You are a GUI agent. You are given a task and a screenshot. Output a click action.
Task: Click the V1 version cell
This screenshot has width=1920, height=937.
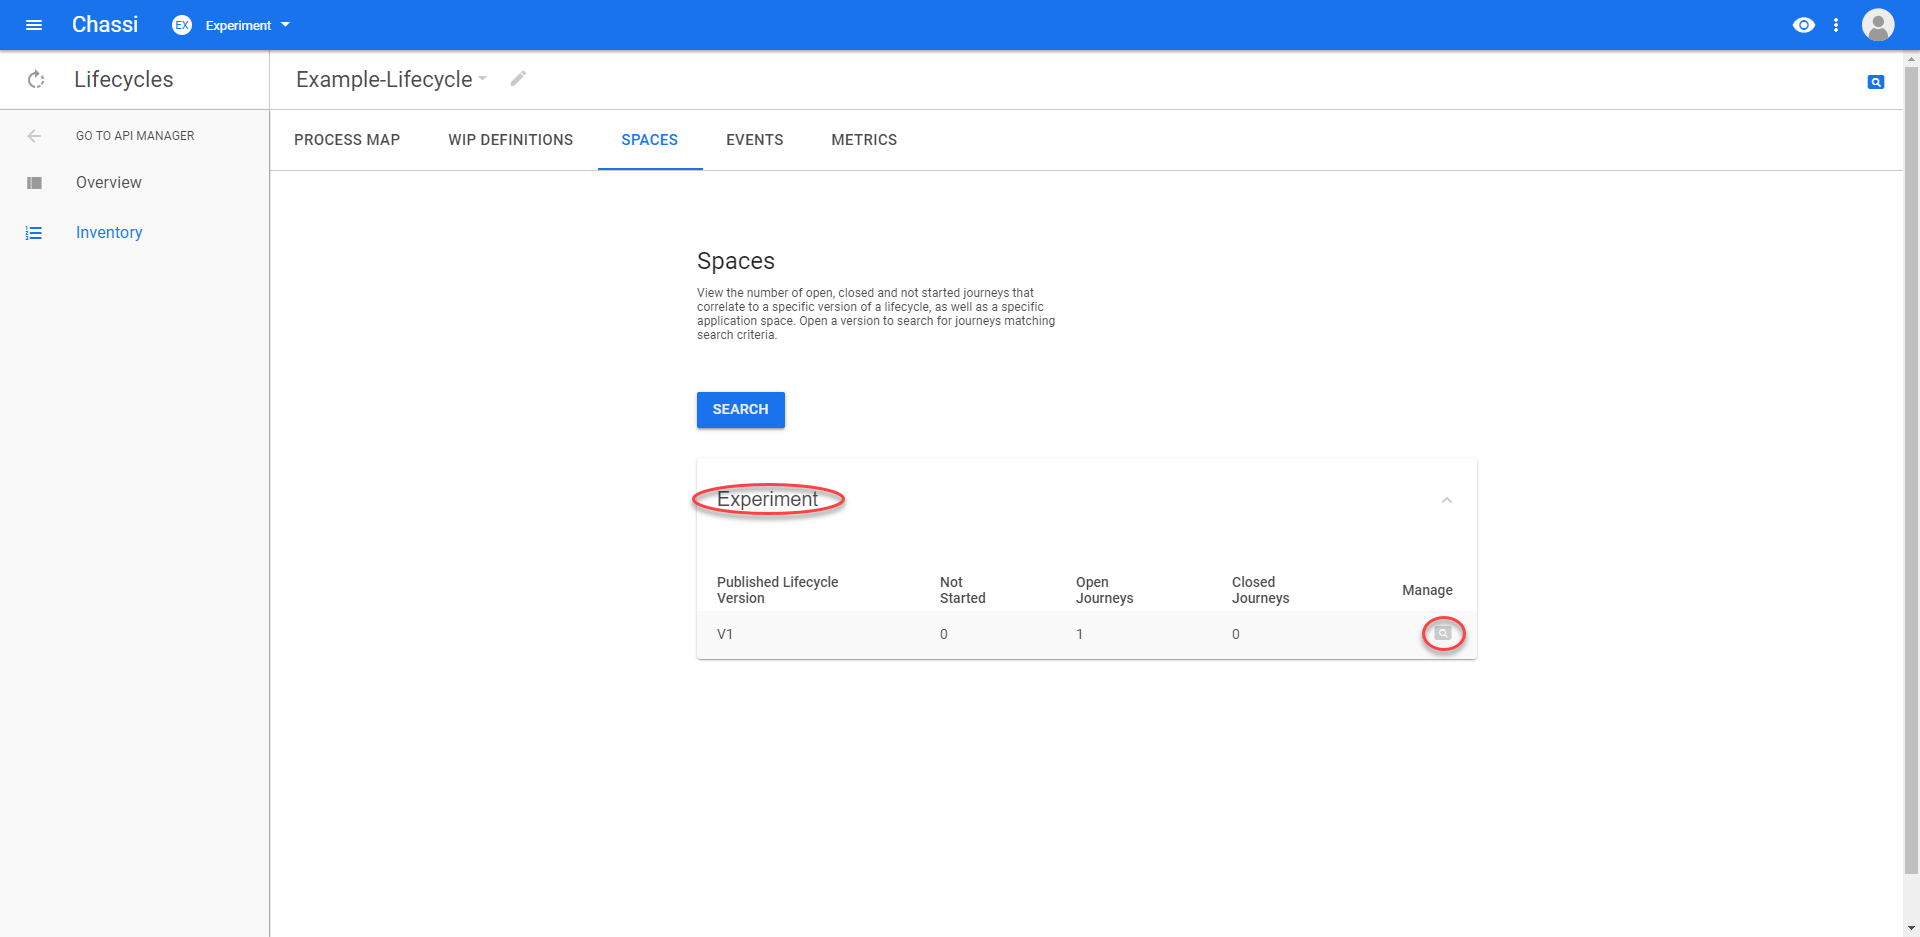(725, 634)
